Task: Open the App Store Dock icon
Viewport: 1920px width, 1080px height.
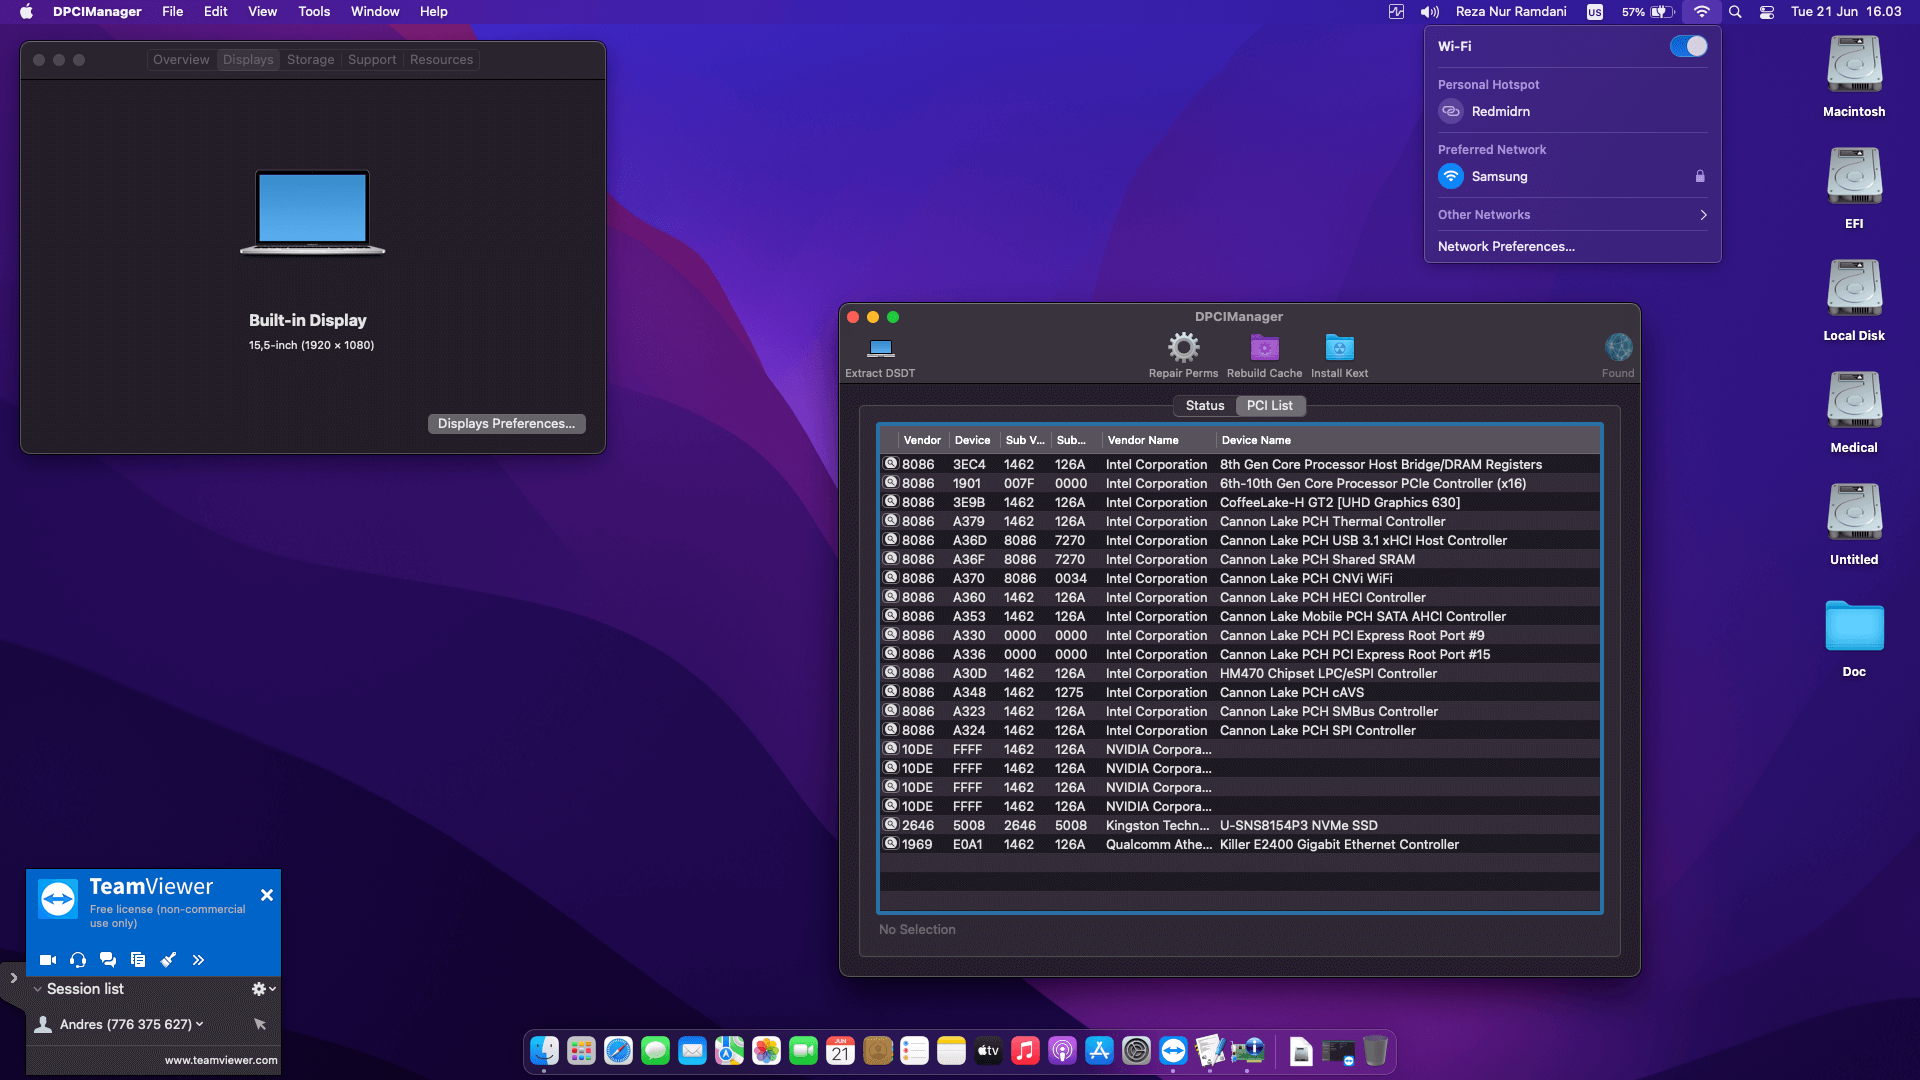Action: (1099, 1051)
